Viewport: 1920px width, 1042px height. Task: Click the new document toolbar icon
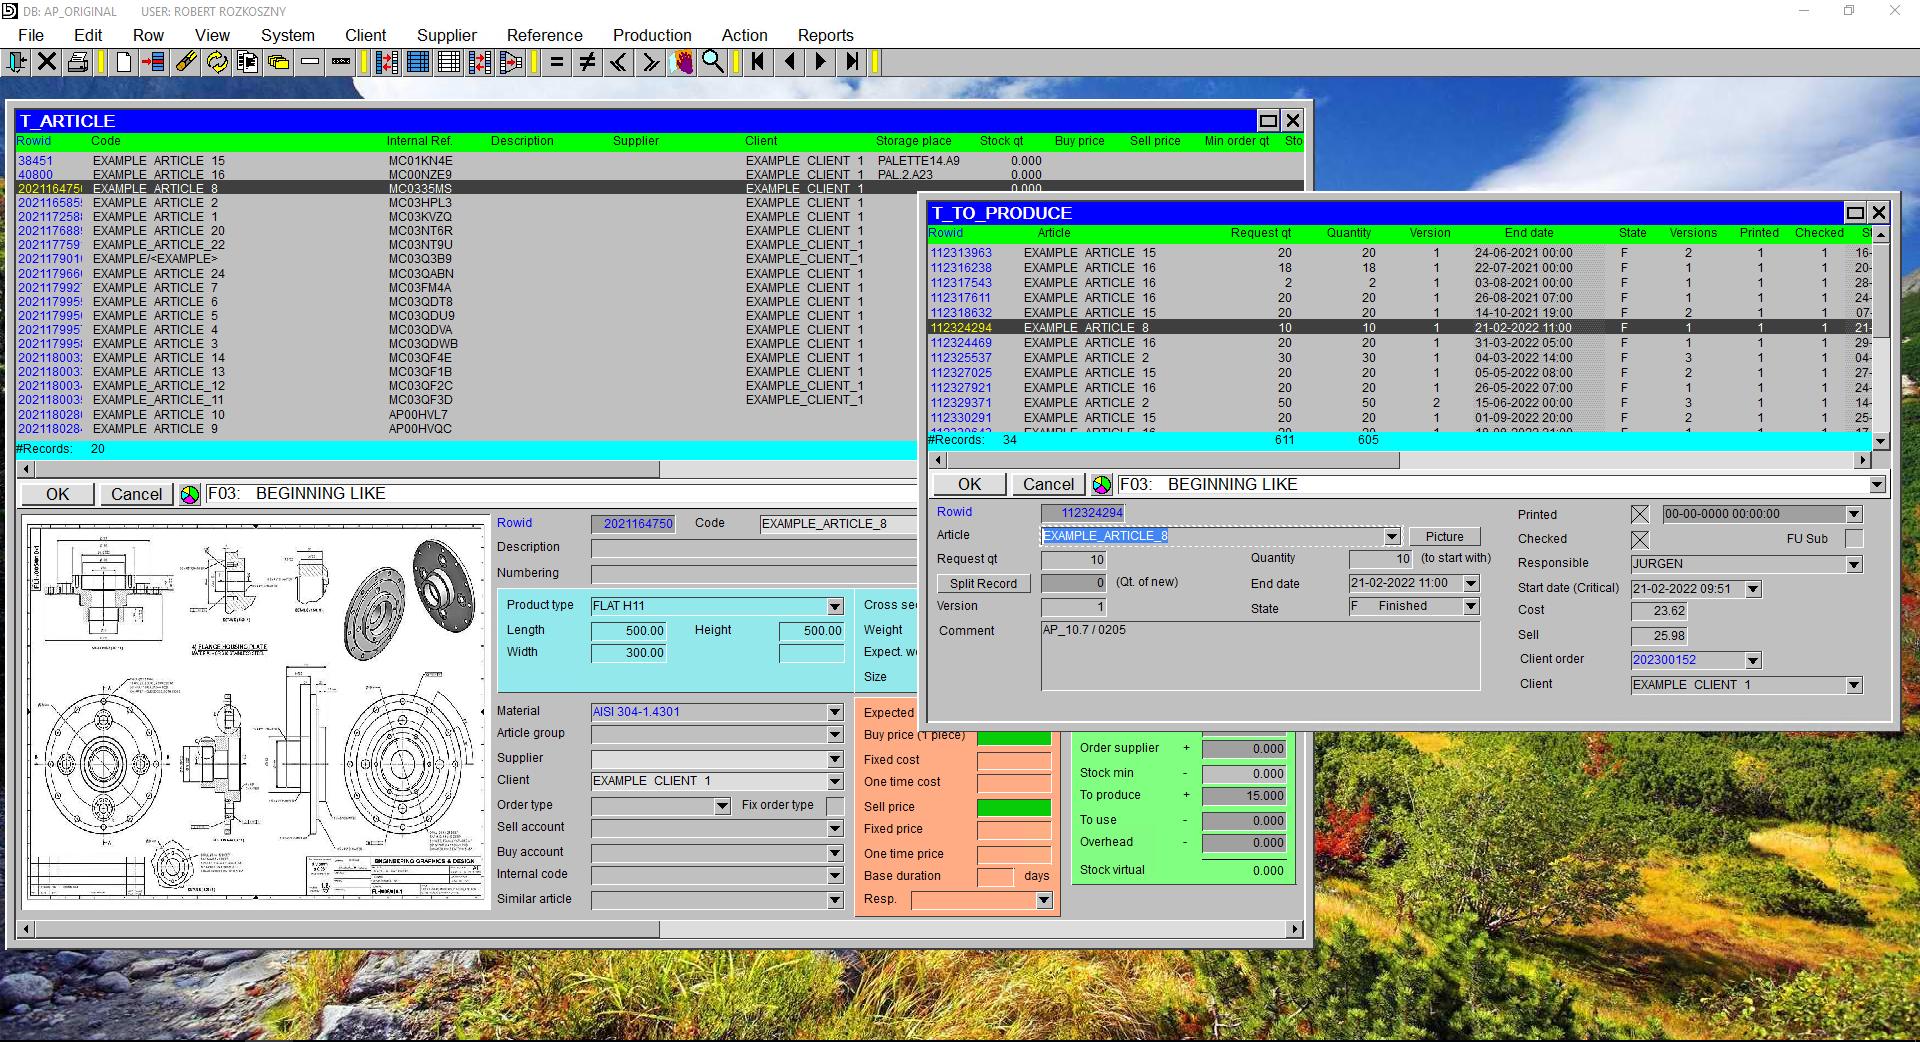pyautogui.click(x=122, y=62)
